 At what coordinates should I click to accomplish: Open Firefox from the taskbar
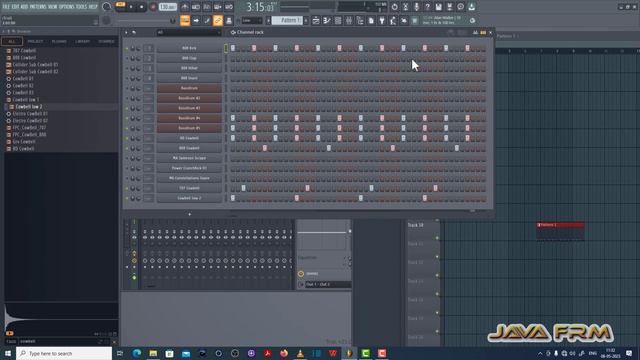284,353
